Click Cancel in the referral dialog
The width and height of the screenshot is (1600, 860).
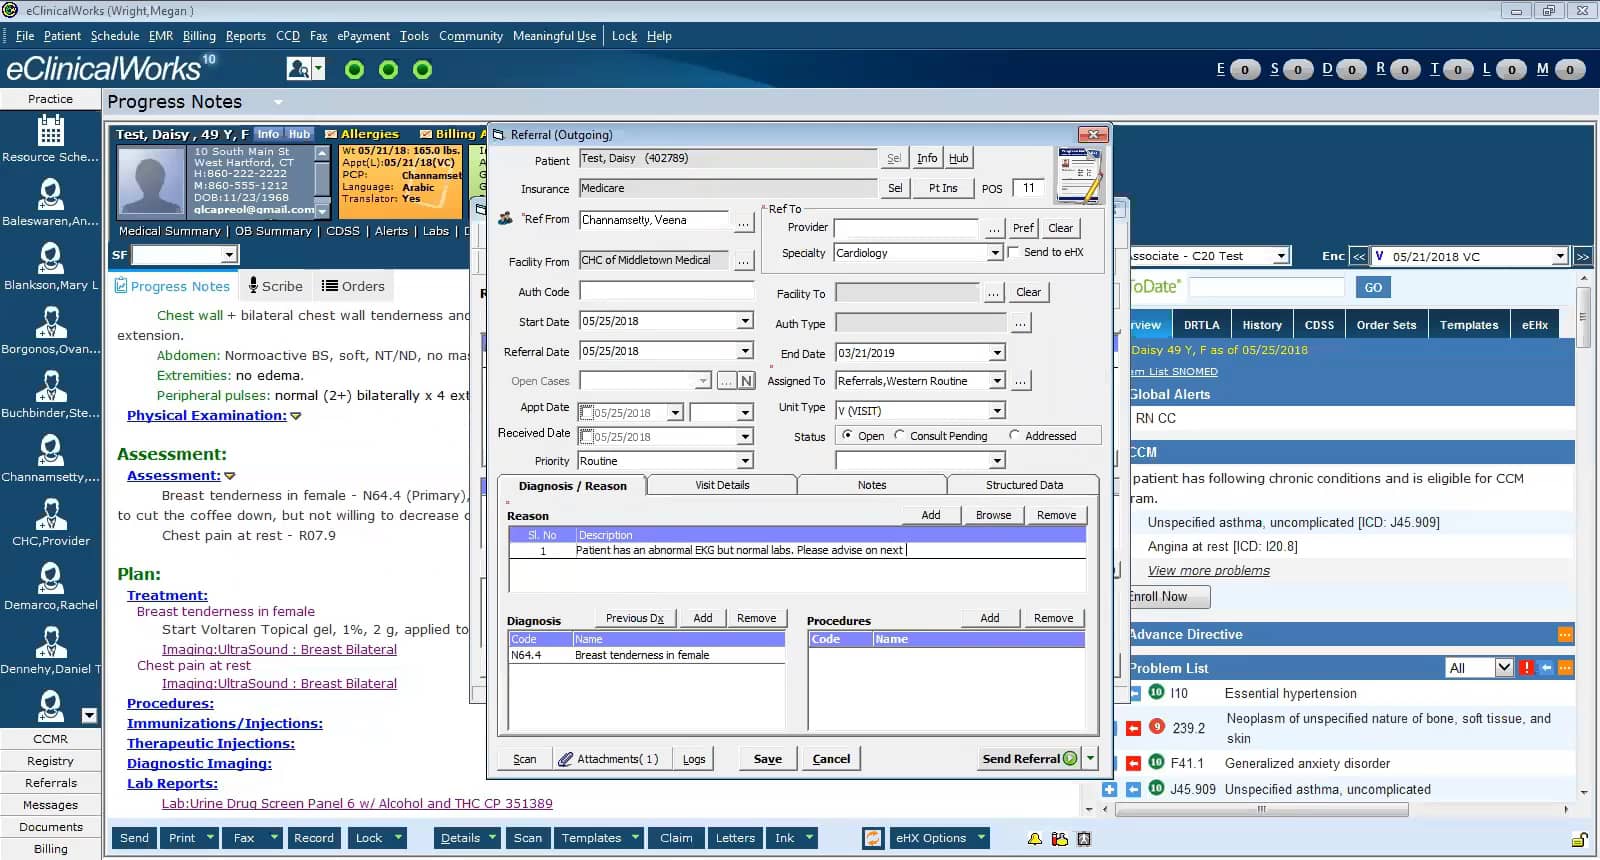pyautogui.click(x=831, y=759)
